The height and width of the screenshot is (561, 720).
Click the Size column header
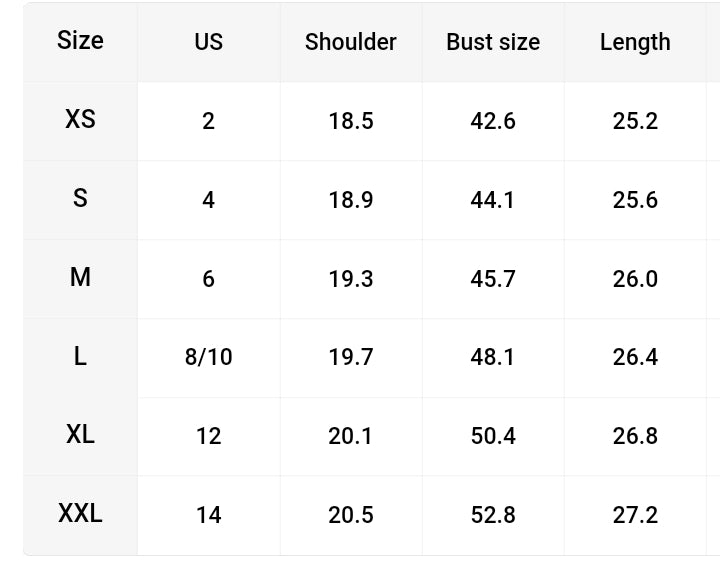click(80, 40)
